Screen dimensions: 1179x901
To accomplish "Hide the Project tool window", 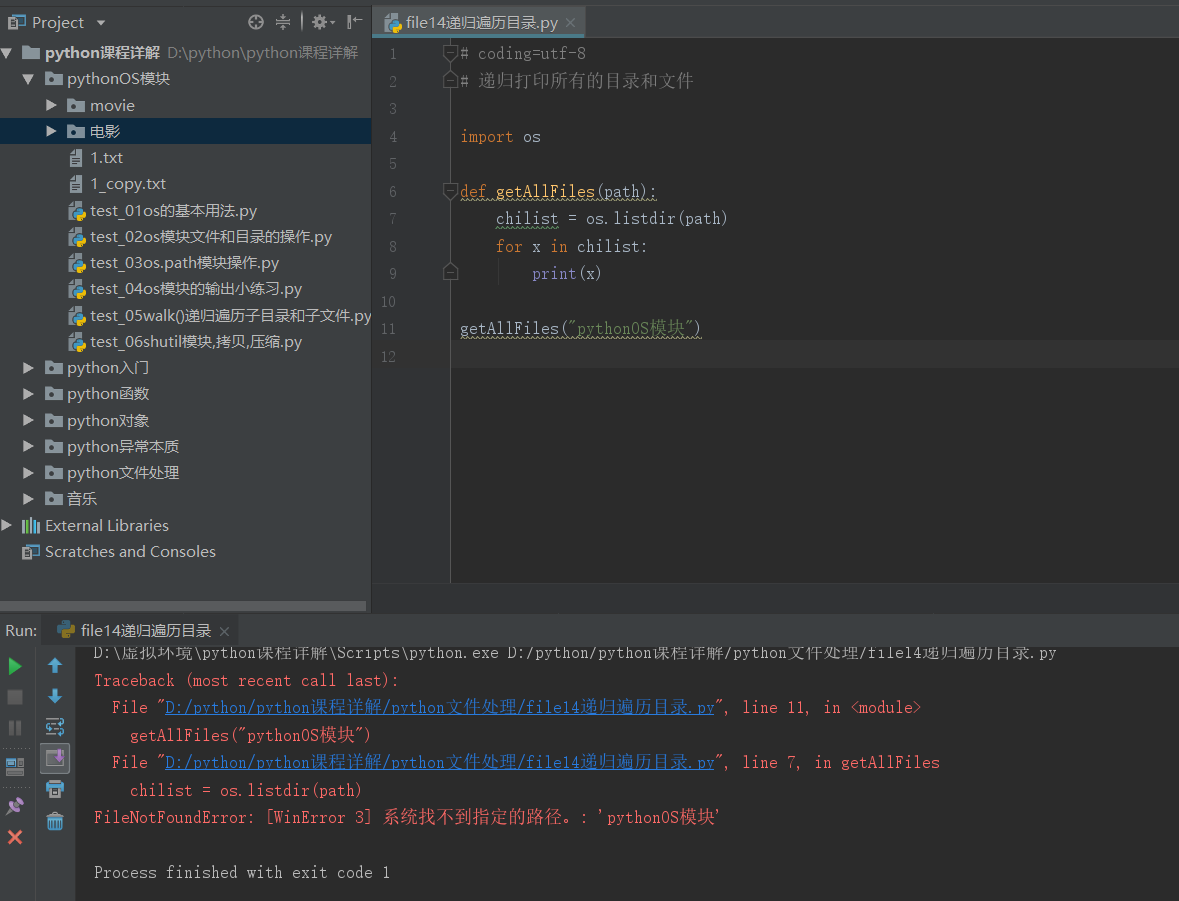I will click(x=355, y=23).
